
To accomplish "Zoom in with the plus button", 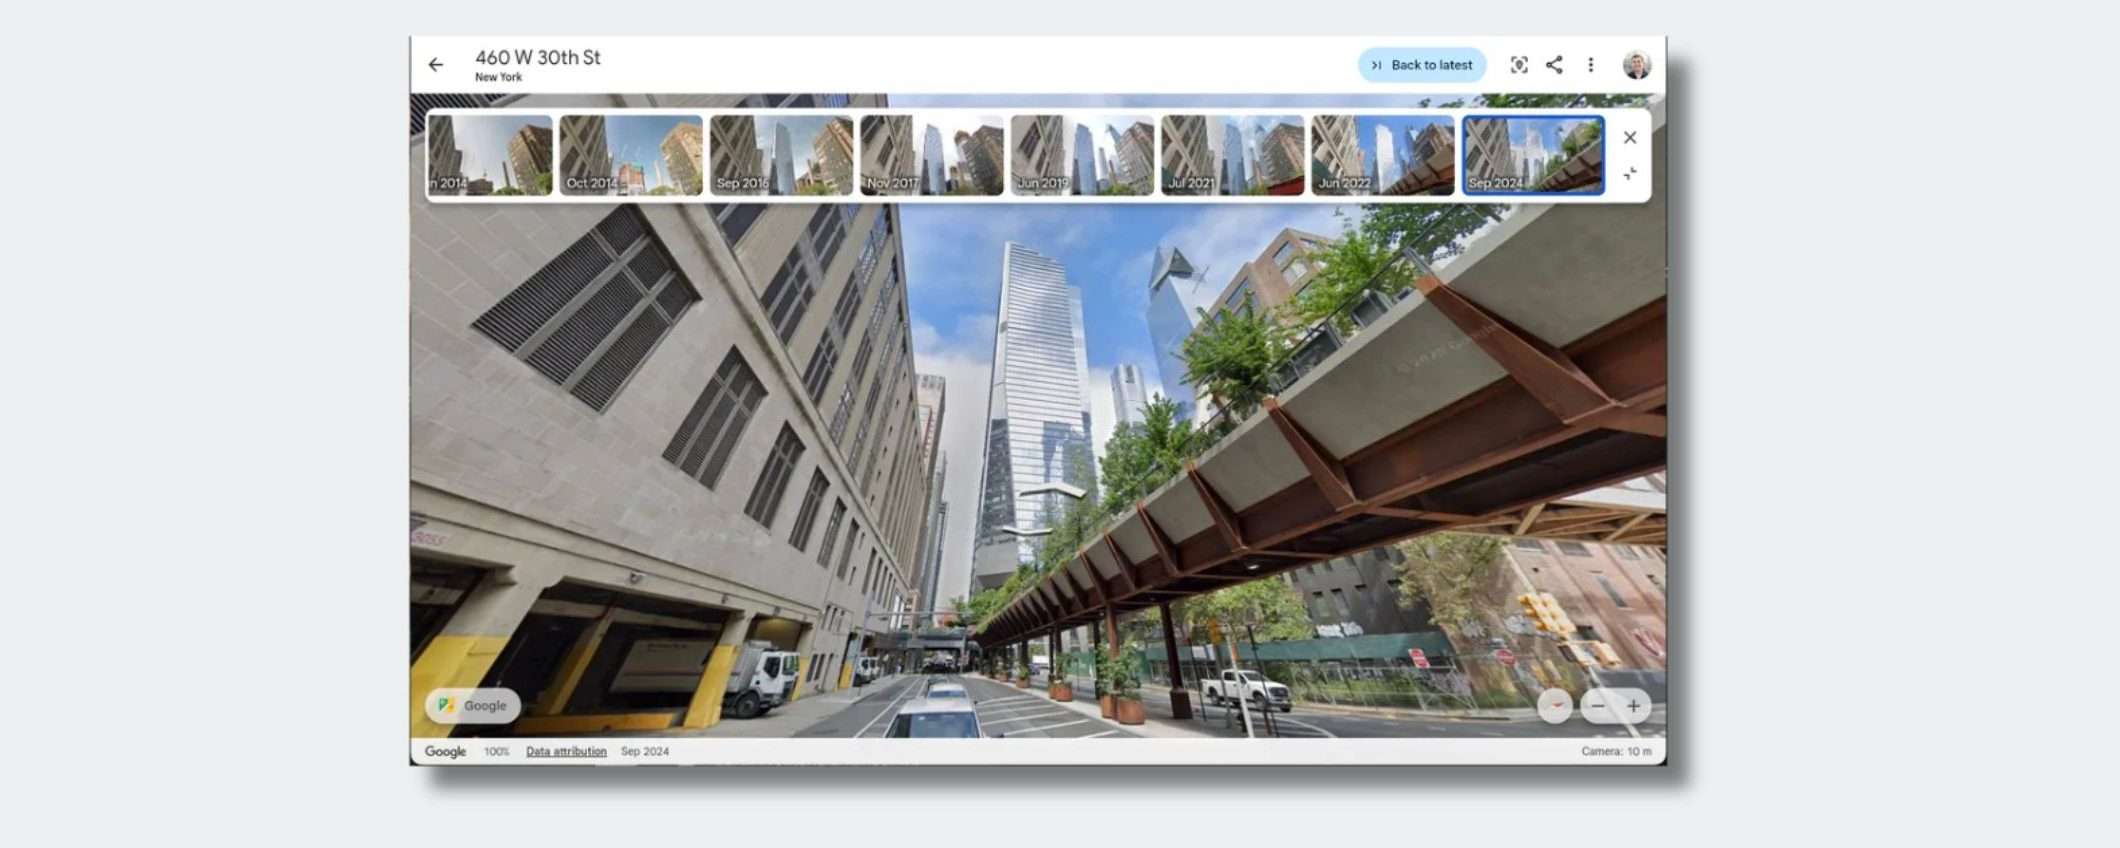I will 1633,706.
